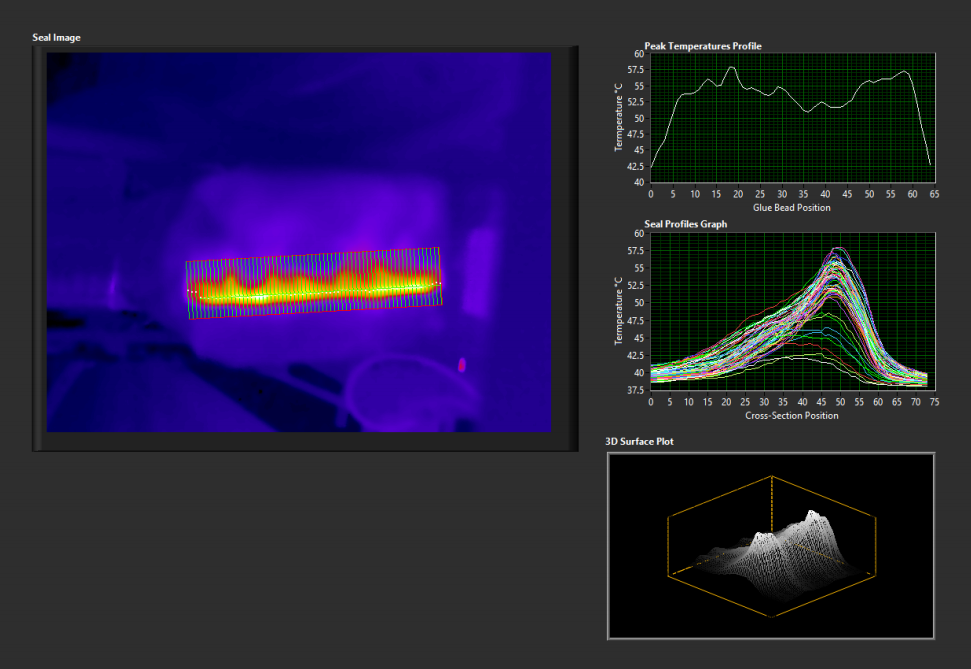The height and width of the screenshot is (669, 971).
Task: Select the Seal Image label
Action: click(57, 38)
